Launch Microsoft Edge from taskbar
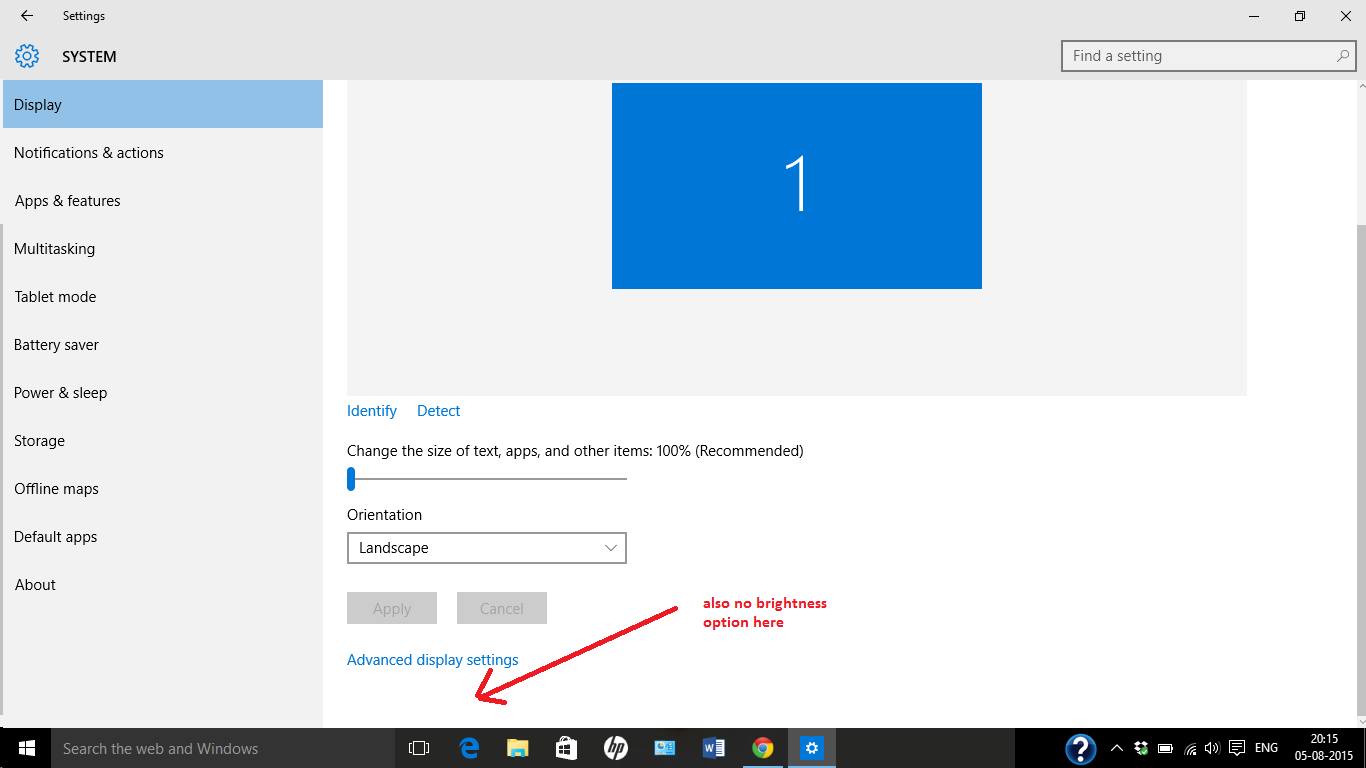 click(x=469, y=748)
